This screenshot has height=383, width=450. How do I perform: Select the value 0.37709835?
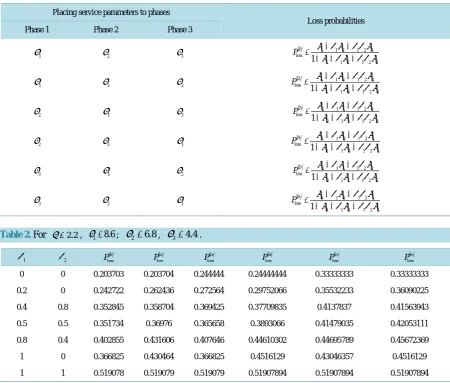click(267, 307)
